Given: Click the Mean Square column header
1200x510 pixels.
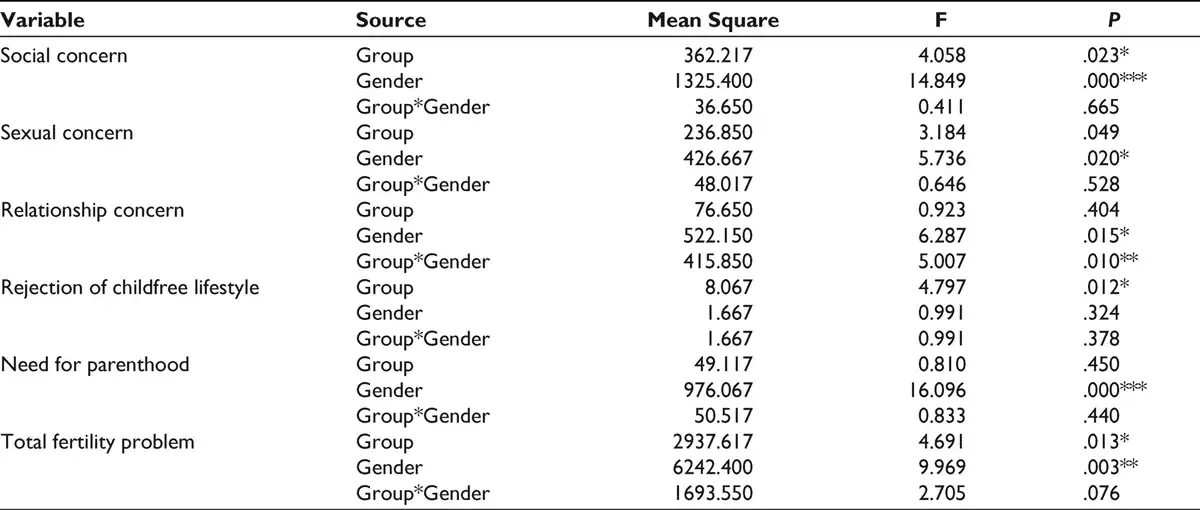Looking at the screenshot, I should click(x=712, y=20).
